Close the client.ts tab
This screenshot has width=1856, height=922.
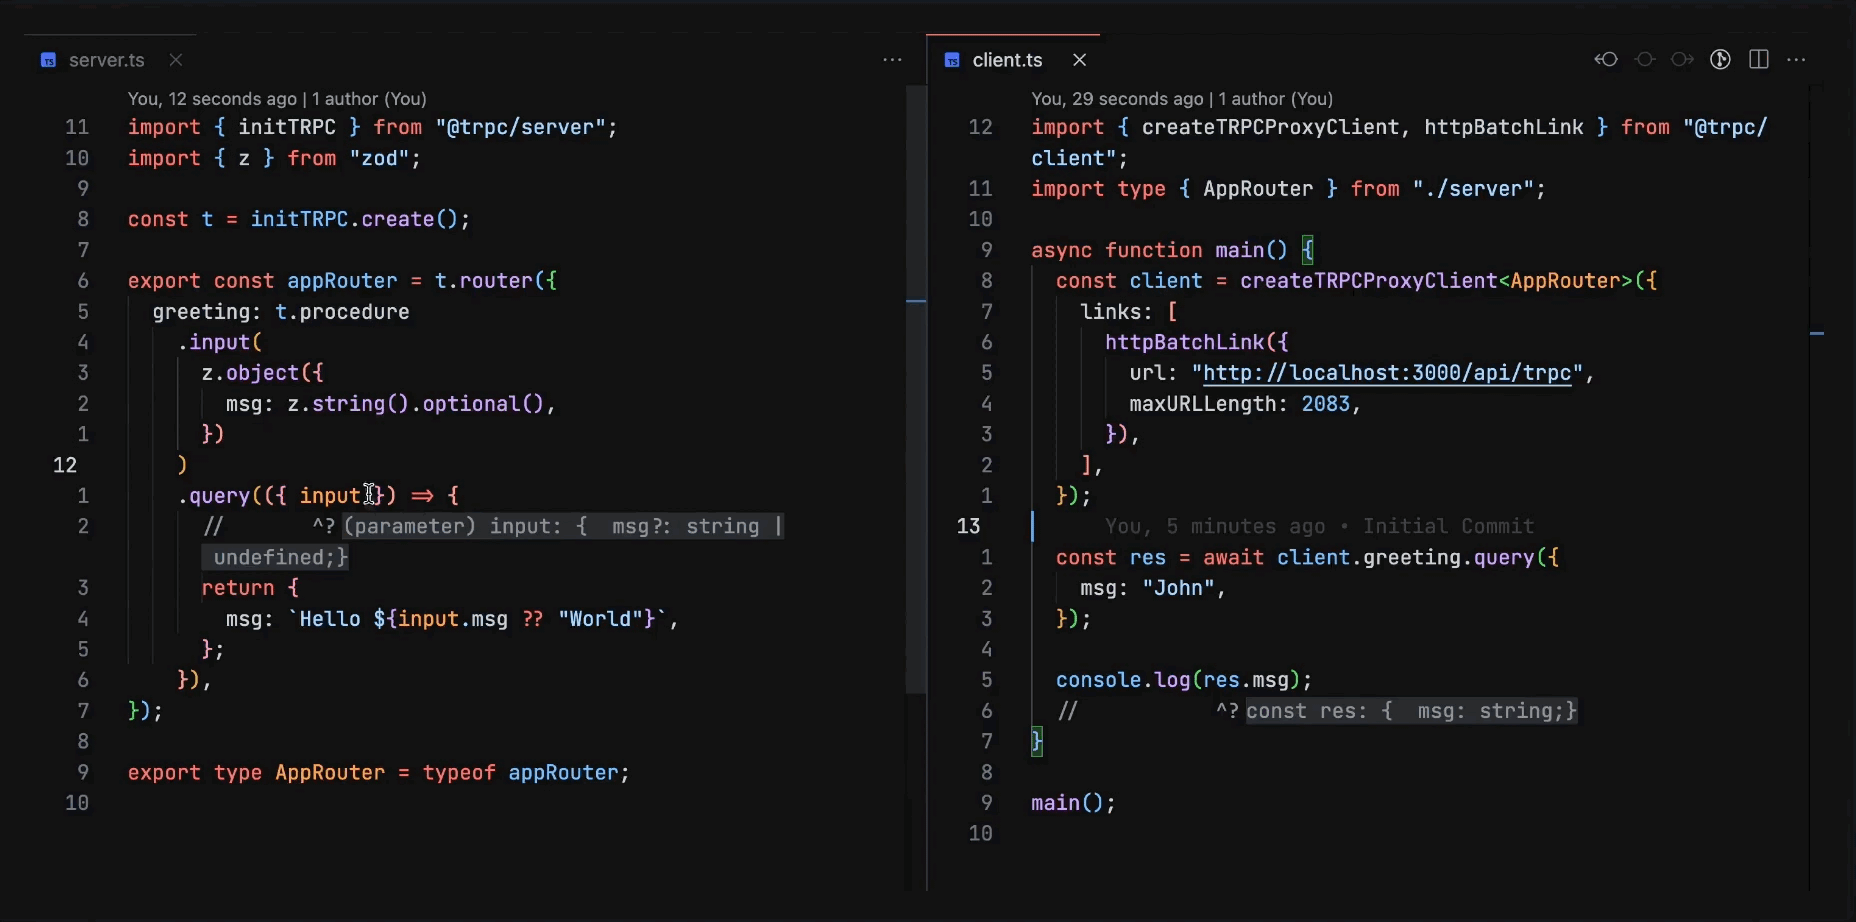1079,60
